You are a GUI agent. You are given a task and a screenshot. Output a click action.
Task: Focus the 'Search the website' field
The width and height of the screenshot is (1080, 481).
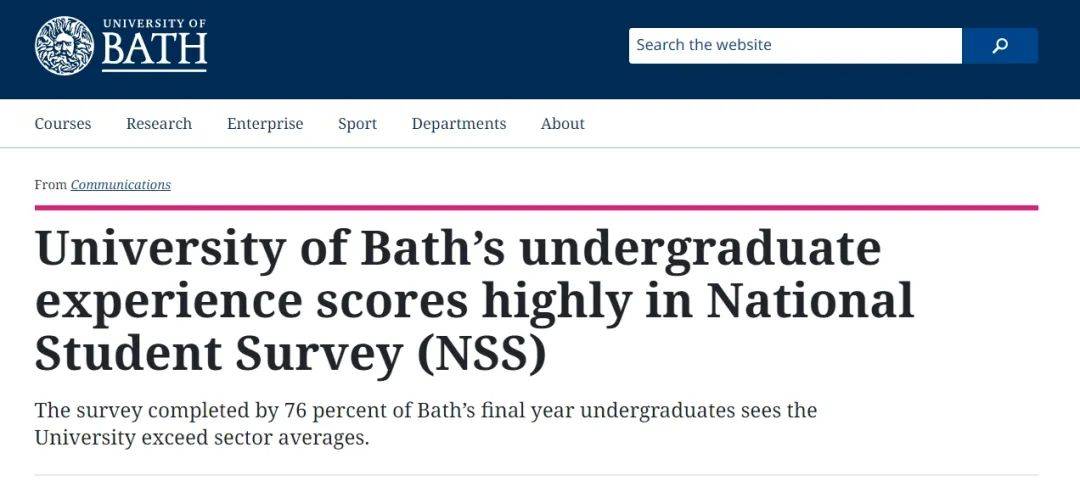(795, 45)
